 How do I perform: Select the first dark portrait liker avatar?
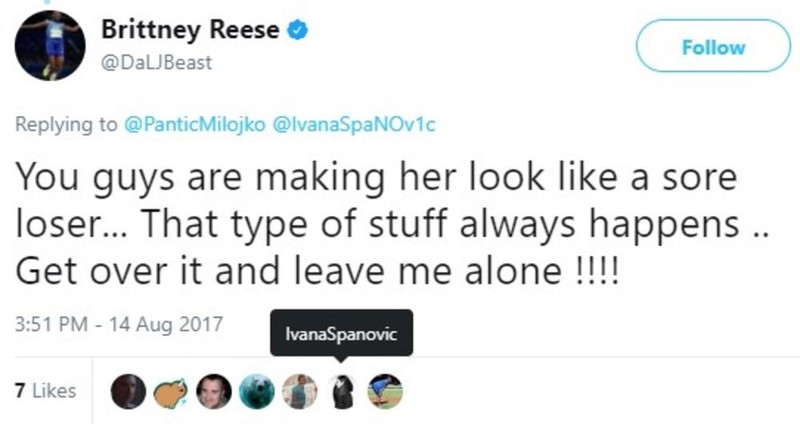pos(125,392)
